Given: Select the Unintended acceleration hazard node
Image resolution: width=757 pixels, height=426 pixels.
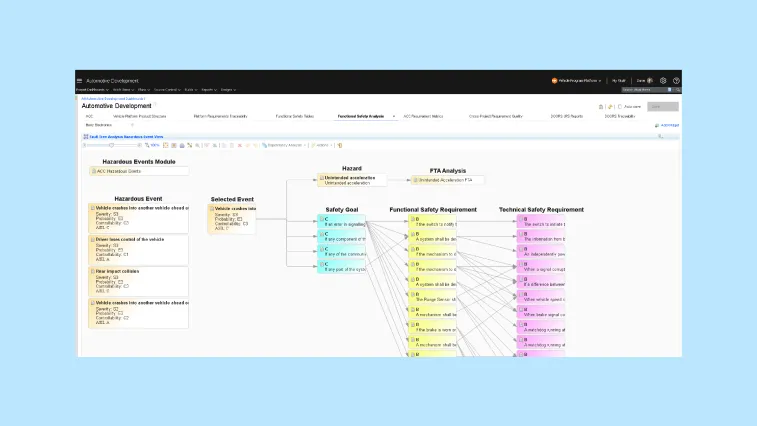Looking at the screenshot, I should pyautogui.click(x=352, y=180).
